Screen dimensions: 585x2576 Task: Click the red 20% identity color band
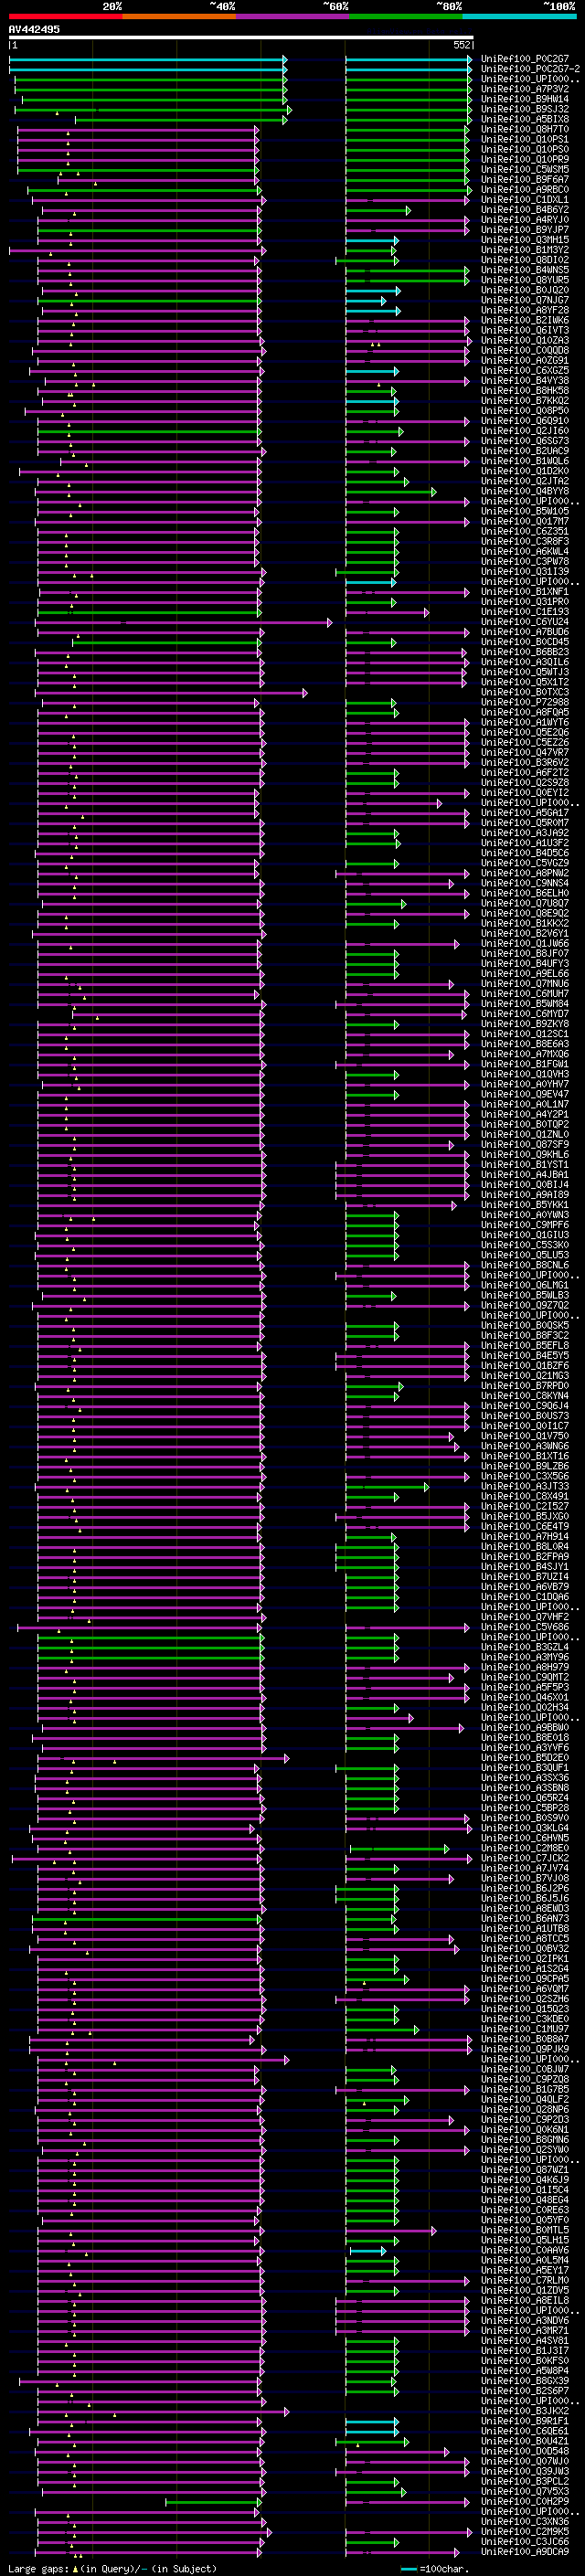pyautogui.click(x=66, y=16)
